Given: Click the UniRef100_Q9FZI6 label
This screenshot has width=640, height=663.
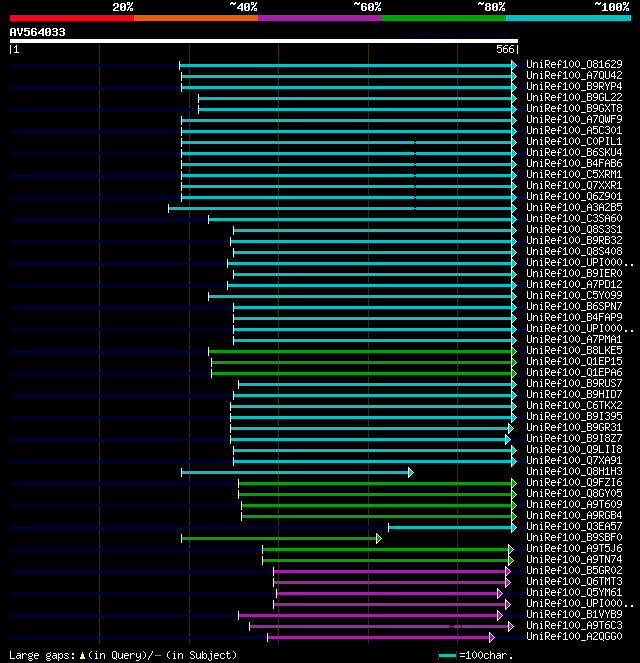Looking at the screenshot, I should 574,482.
